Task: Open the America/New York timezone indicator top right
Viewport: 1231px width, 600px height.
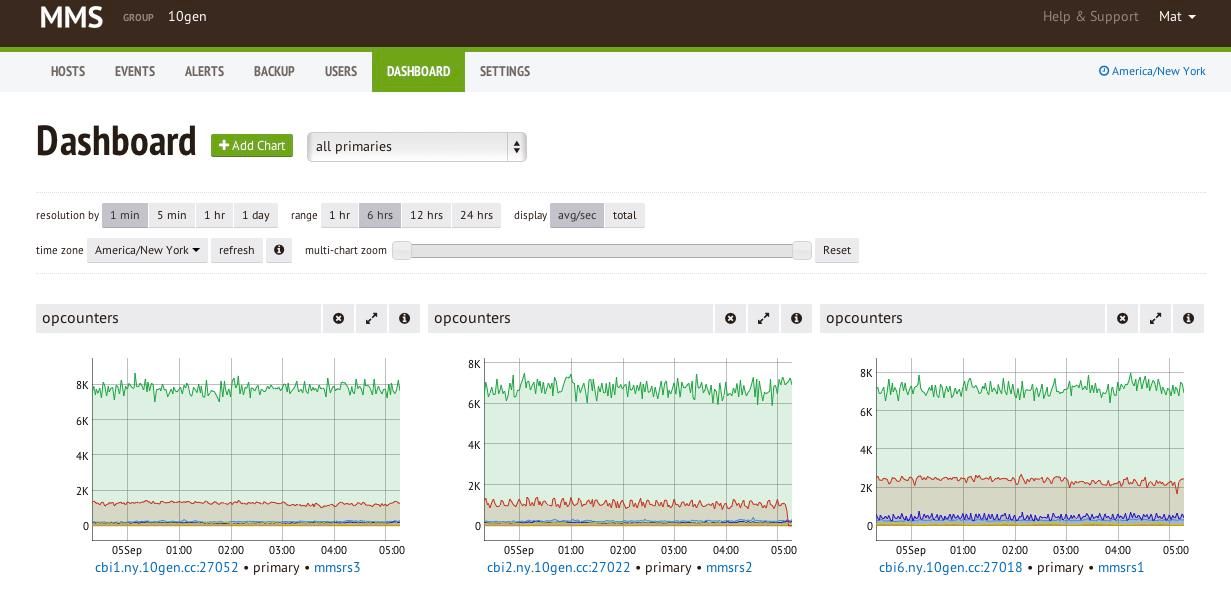Action: tap(1152, 71)
